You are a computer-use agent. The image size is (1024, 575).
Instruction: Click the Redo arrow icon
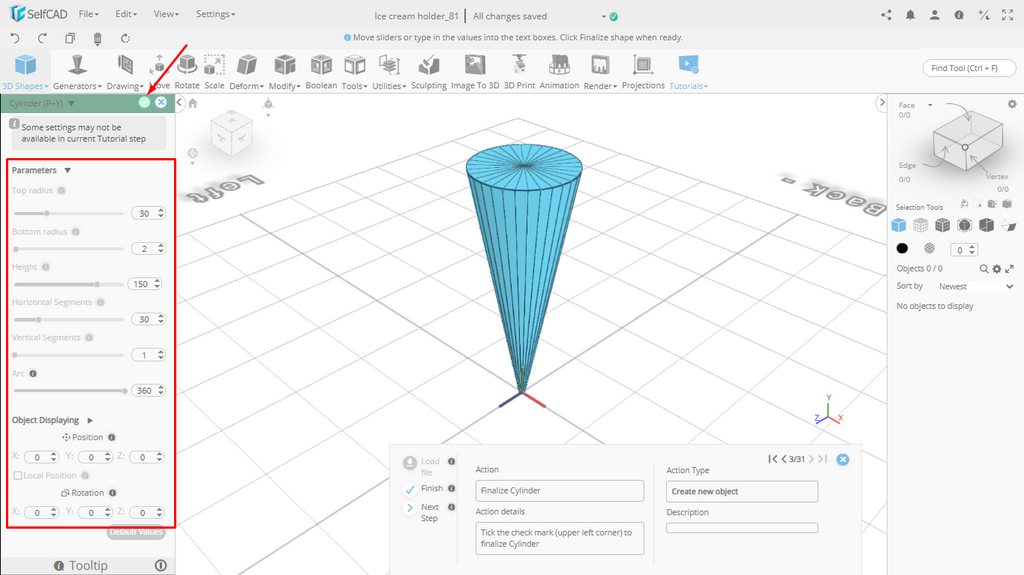point(42,39)
